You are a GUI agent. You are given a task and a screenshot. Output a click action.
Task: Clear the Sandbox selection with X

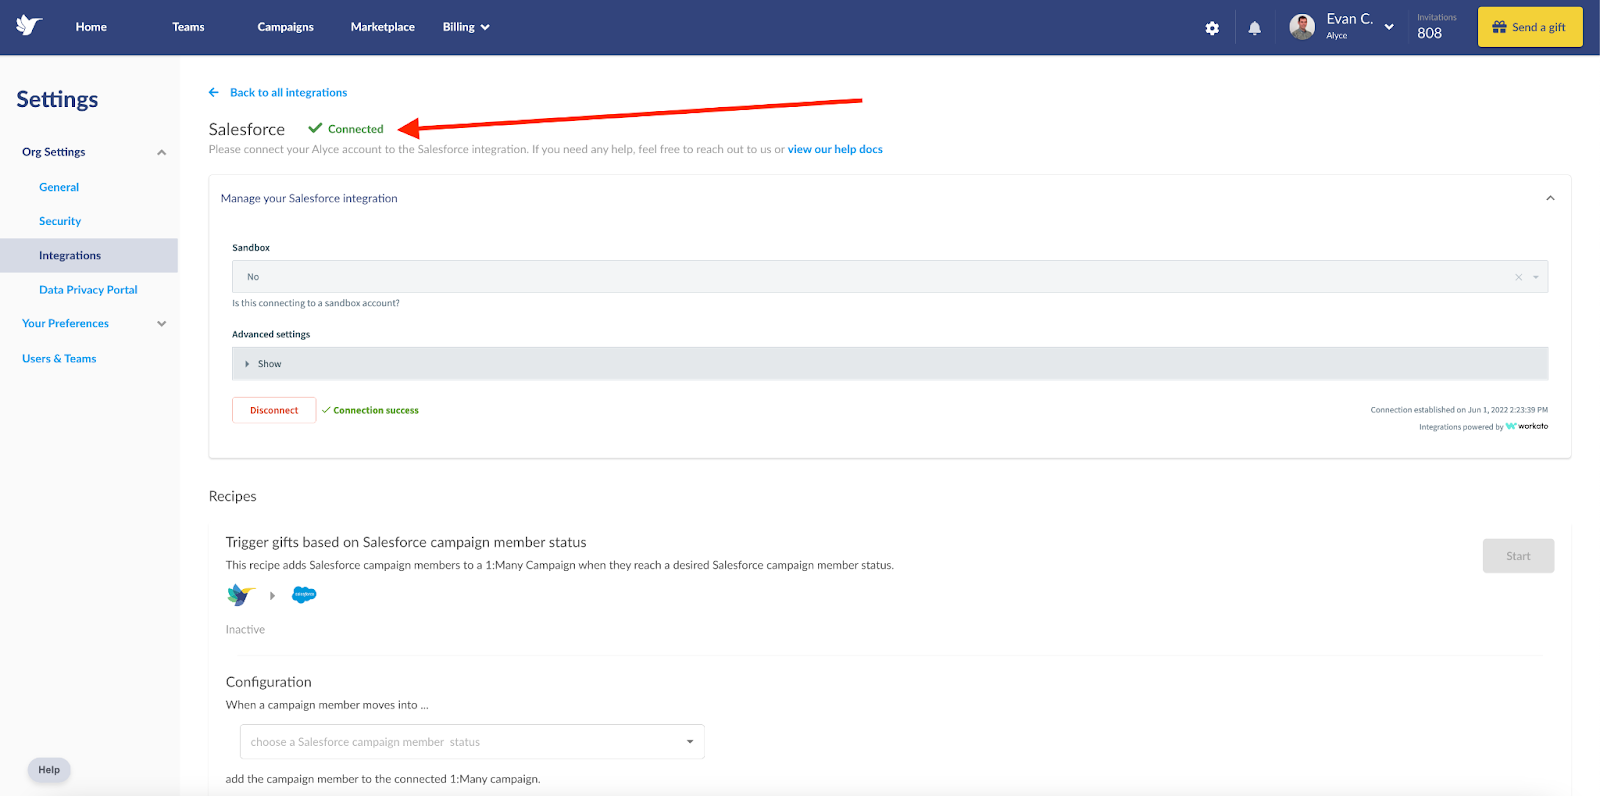coord(1518,277)
